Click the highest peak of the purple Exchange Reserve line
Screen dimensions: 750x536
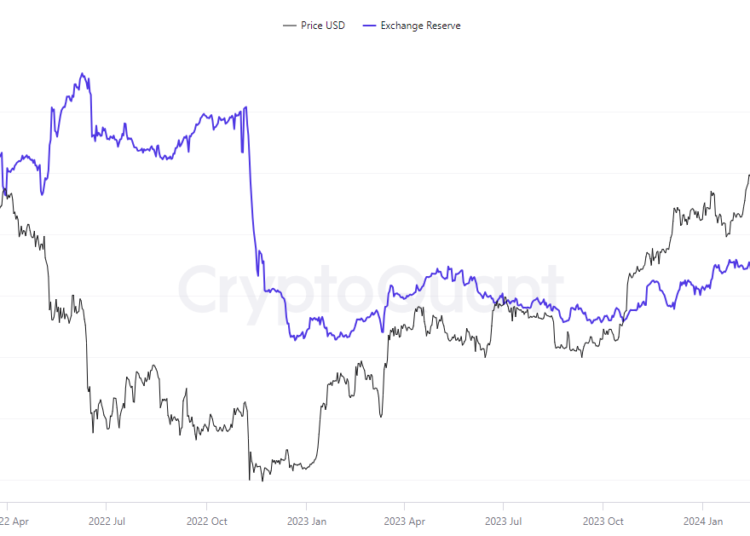tap(82, 74)
